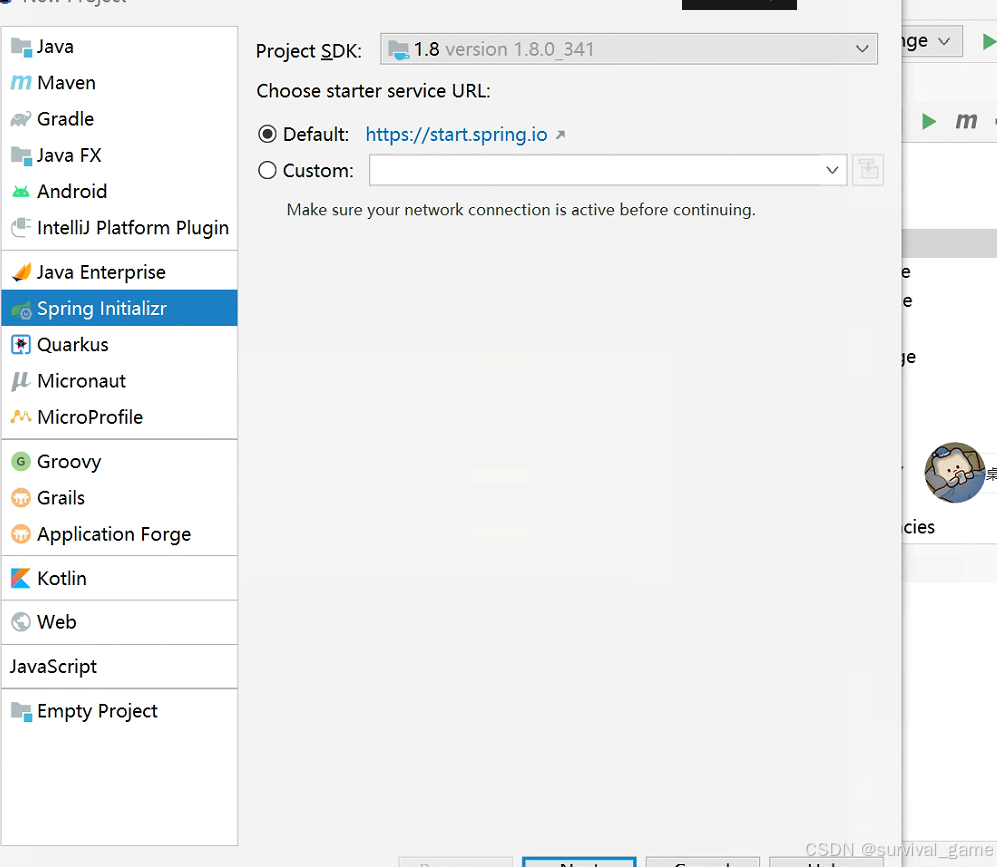
Task: Click the Quarkus icon
Action: point(21,345)
